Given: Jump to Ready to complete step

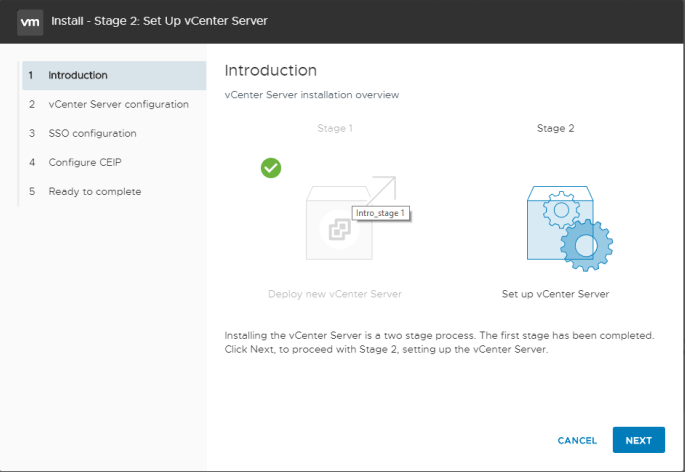Looking at the screenshot, I should point(114,191).
